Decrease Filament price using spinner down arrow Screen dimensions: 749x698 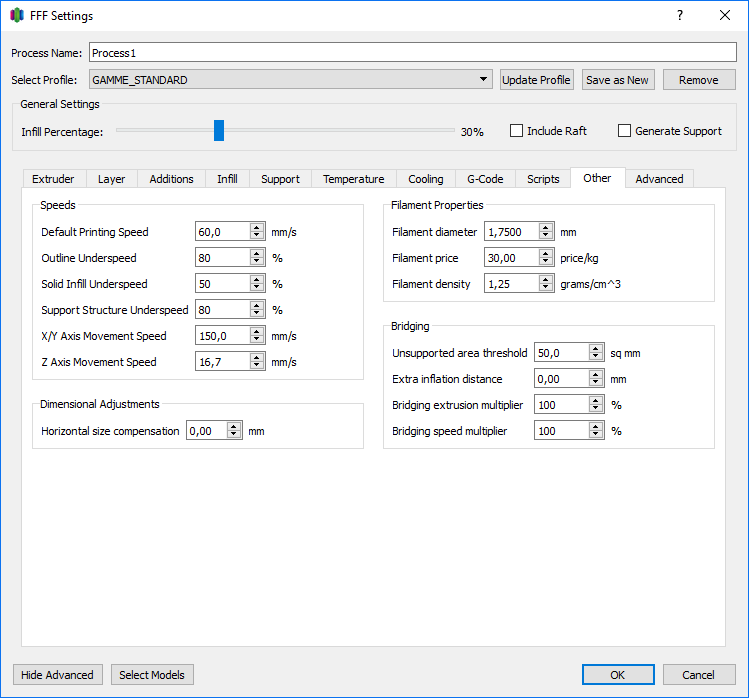point(545,262)
